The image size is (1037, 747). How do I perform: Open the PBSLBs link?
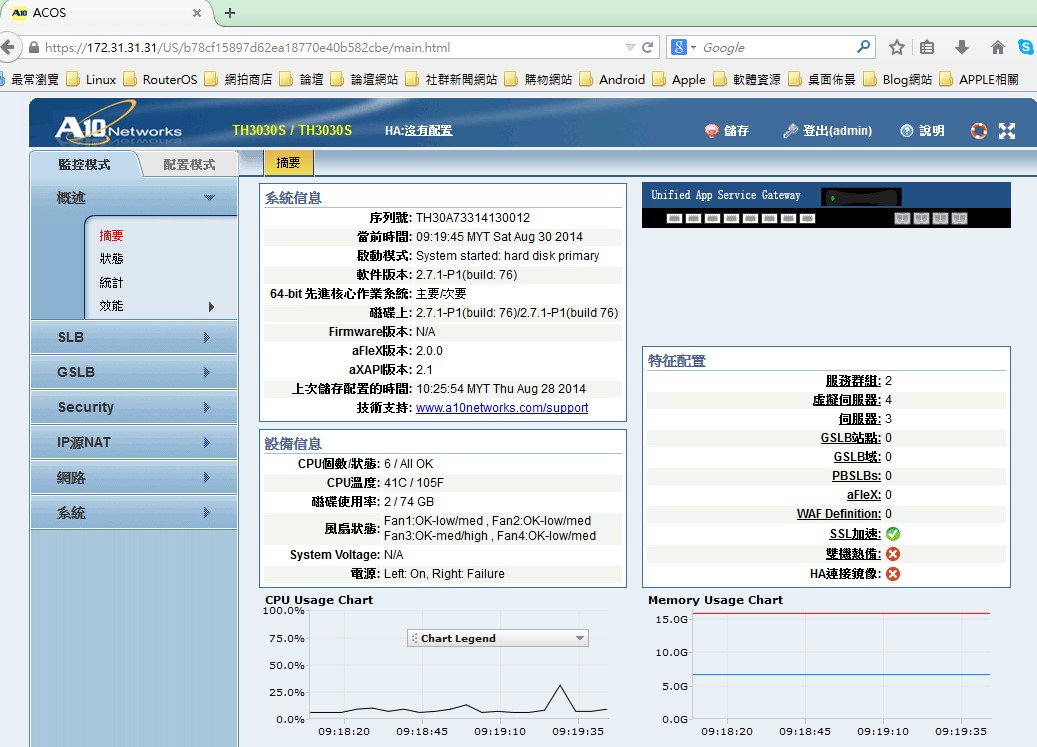[x=856, y=476]
